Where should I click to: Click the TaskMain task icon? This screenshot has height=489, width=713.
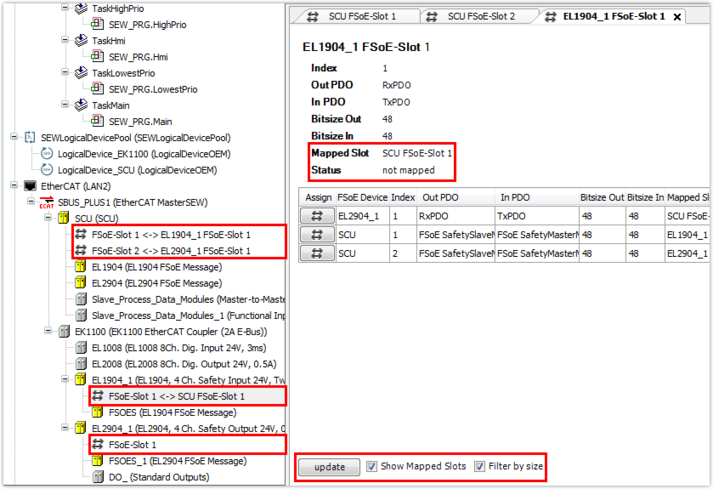click(x=81, y=105)
